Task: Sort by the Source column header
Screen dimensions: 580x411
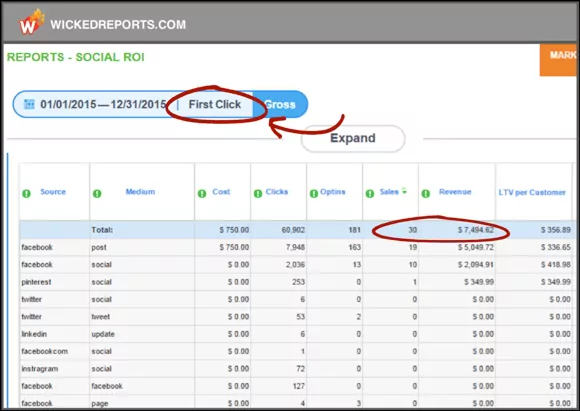Action: point(53,192)
